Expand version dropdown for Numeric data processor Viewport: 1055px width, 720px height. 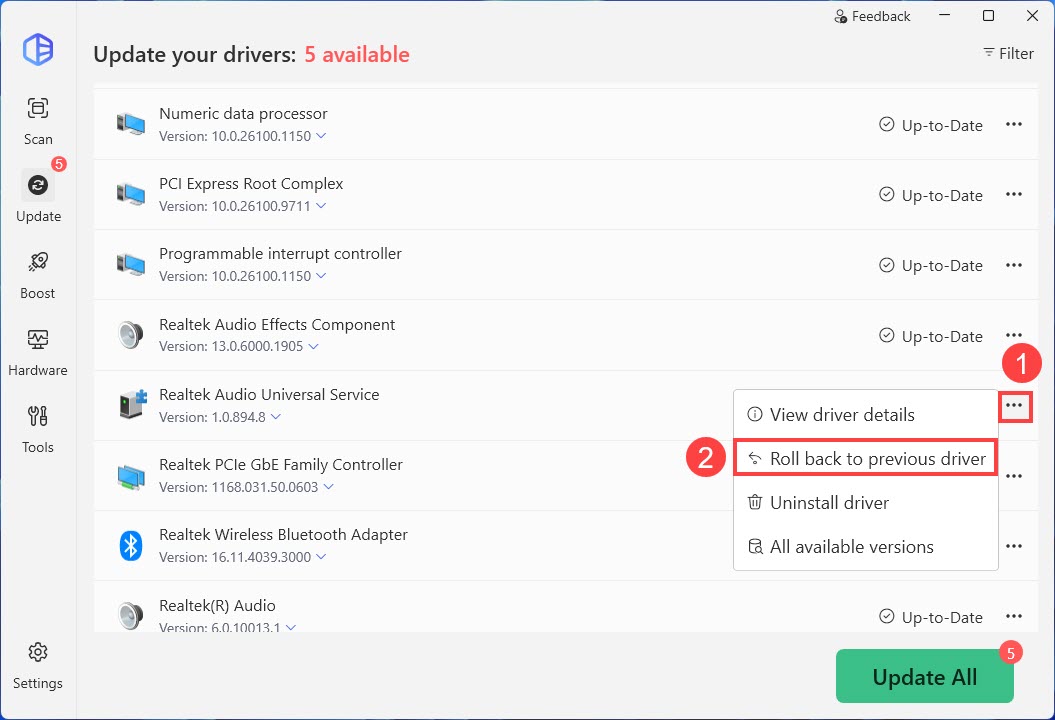[x=321, y=135]
